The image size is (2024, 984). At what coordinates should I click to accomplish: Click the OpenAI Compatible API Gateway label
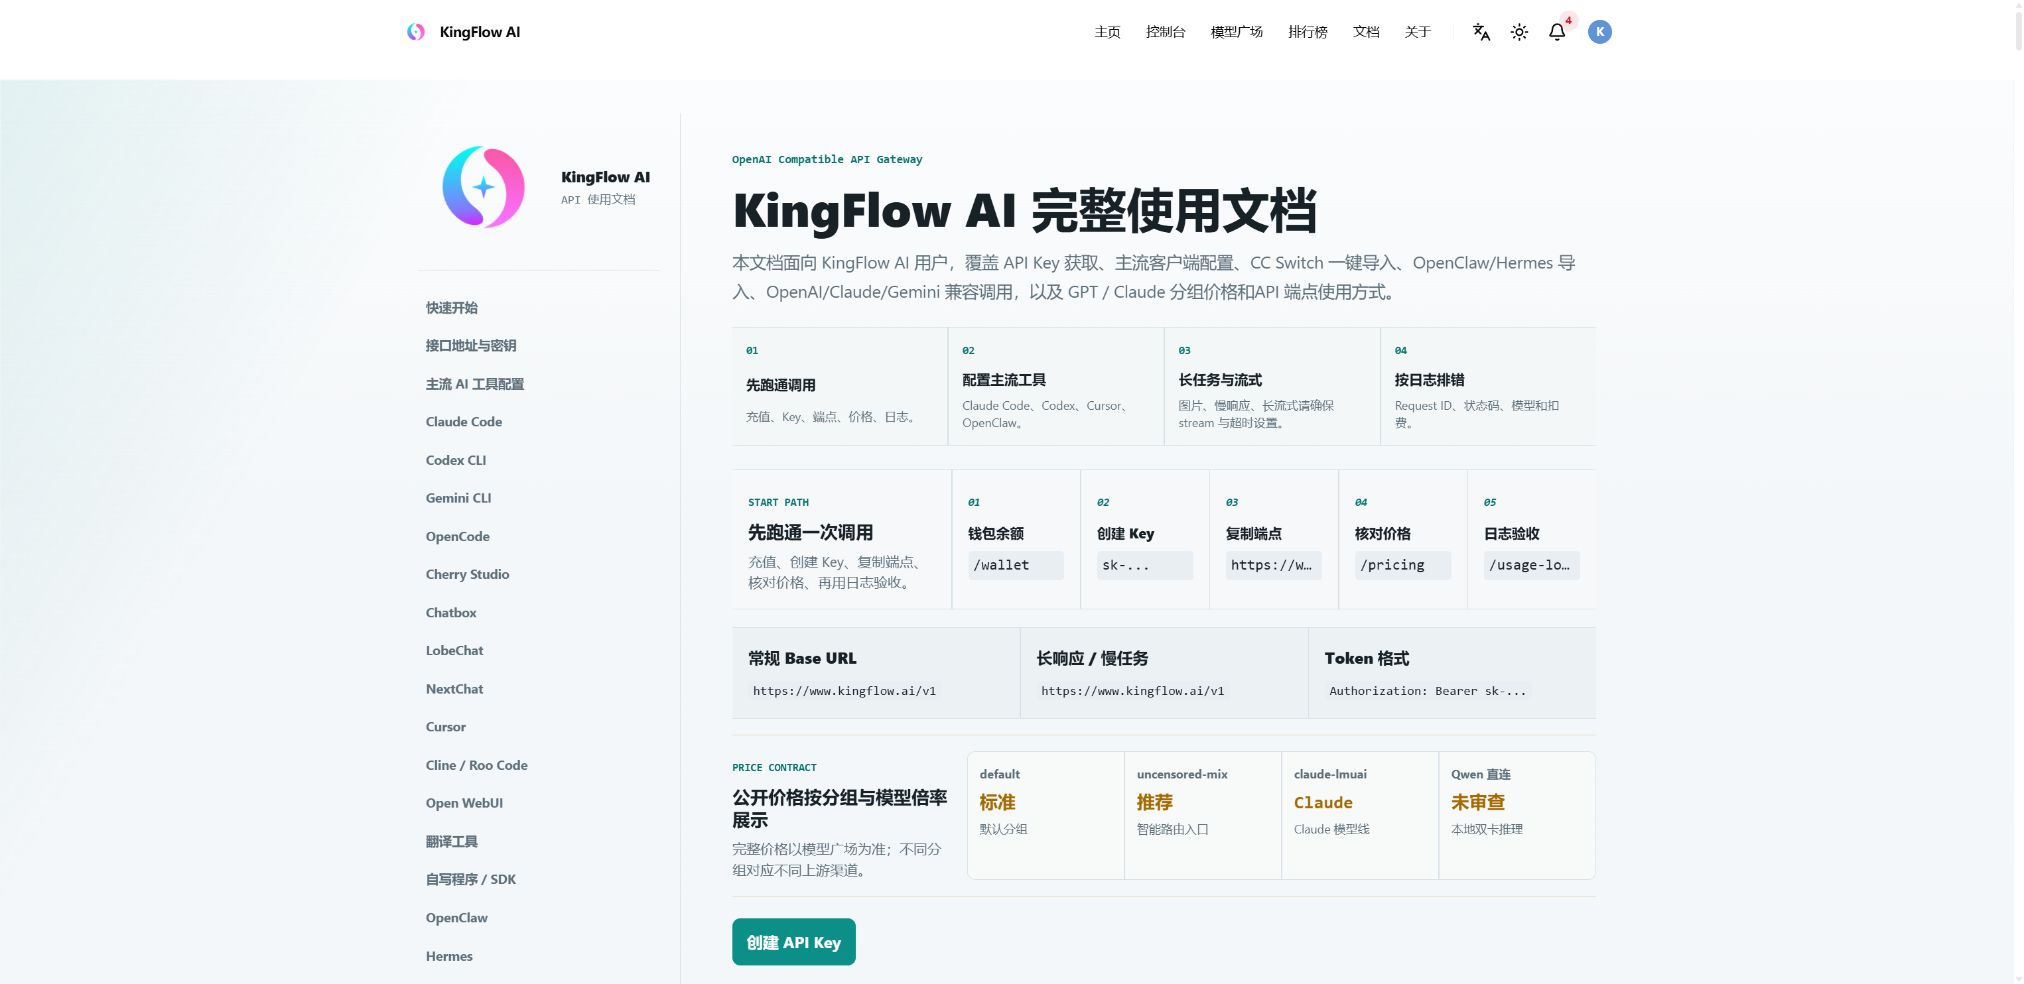point(827,160)
